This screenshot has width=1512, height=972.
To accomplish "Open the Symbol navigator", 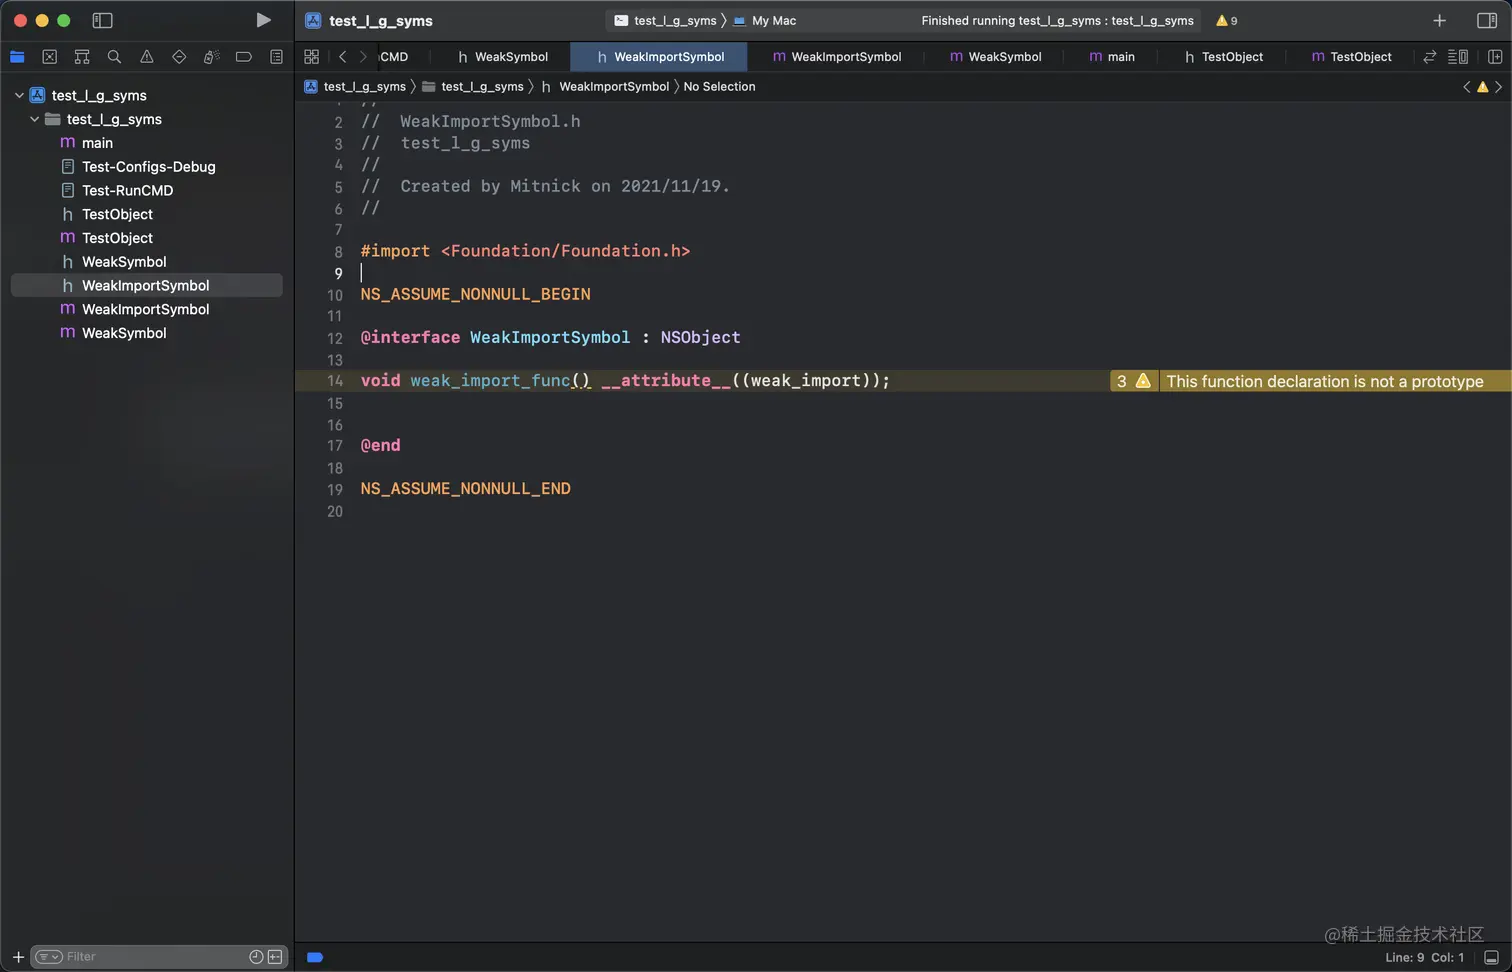I will pyautogui.click(x=82, y=57).
